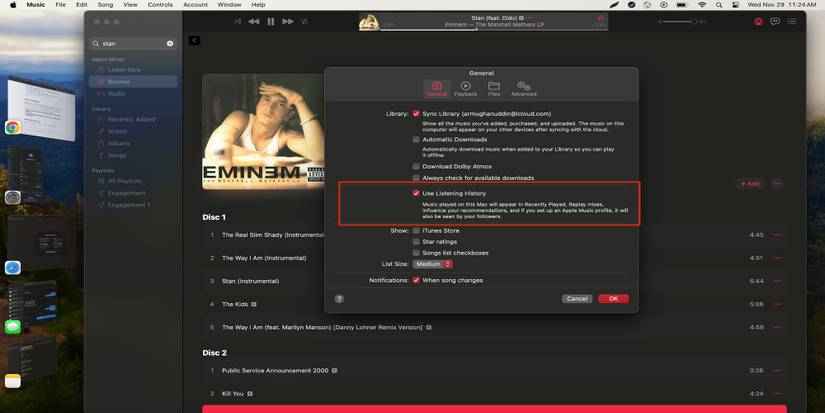Go back using the chevron button
The width and height of the screenshot is (825, 413).
(x=194, y=41)
